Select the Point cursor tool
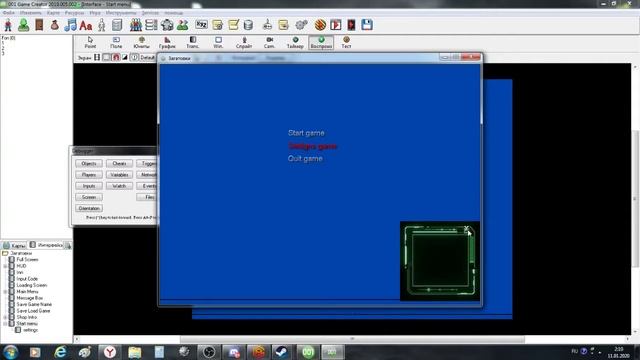This screenshot has height=360, width=640. pos(90,42)
